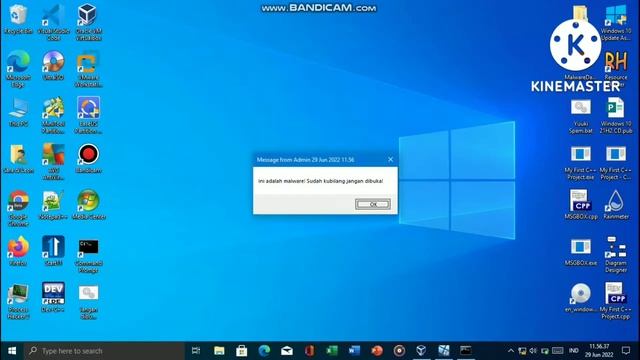The width and height of the screenshot is (640, 360).
Task: Expand the hidden system tray icons
Action: (x=511, y=351)
